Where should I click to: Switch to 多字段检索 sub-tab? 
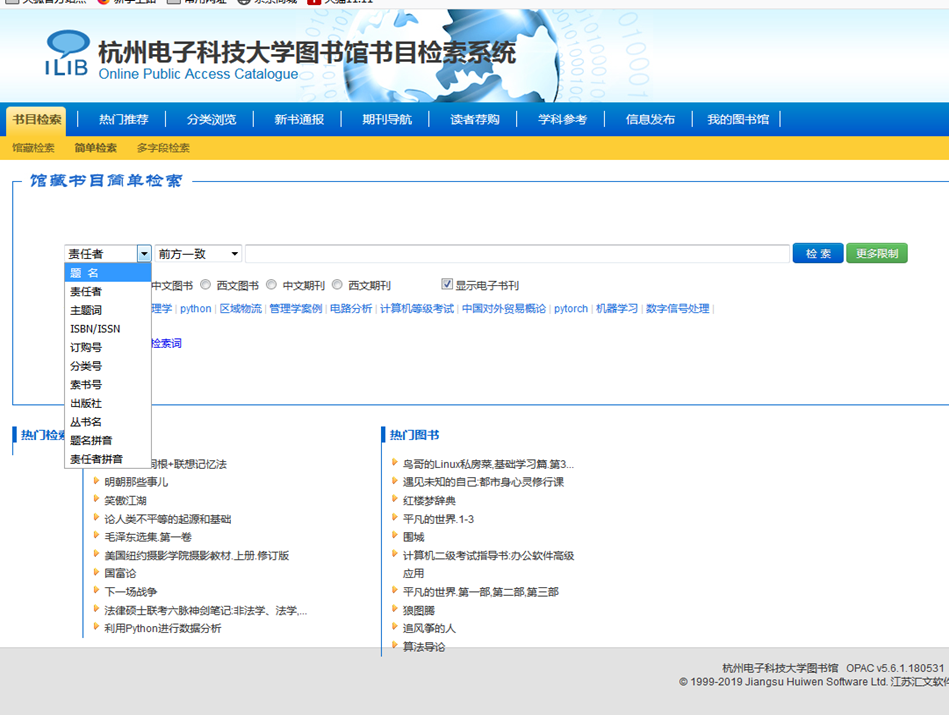click(x=163, y=148)
